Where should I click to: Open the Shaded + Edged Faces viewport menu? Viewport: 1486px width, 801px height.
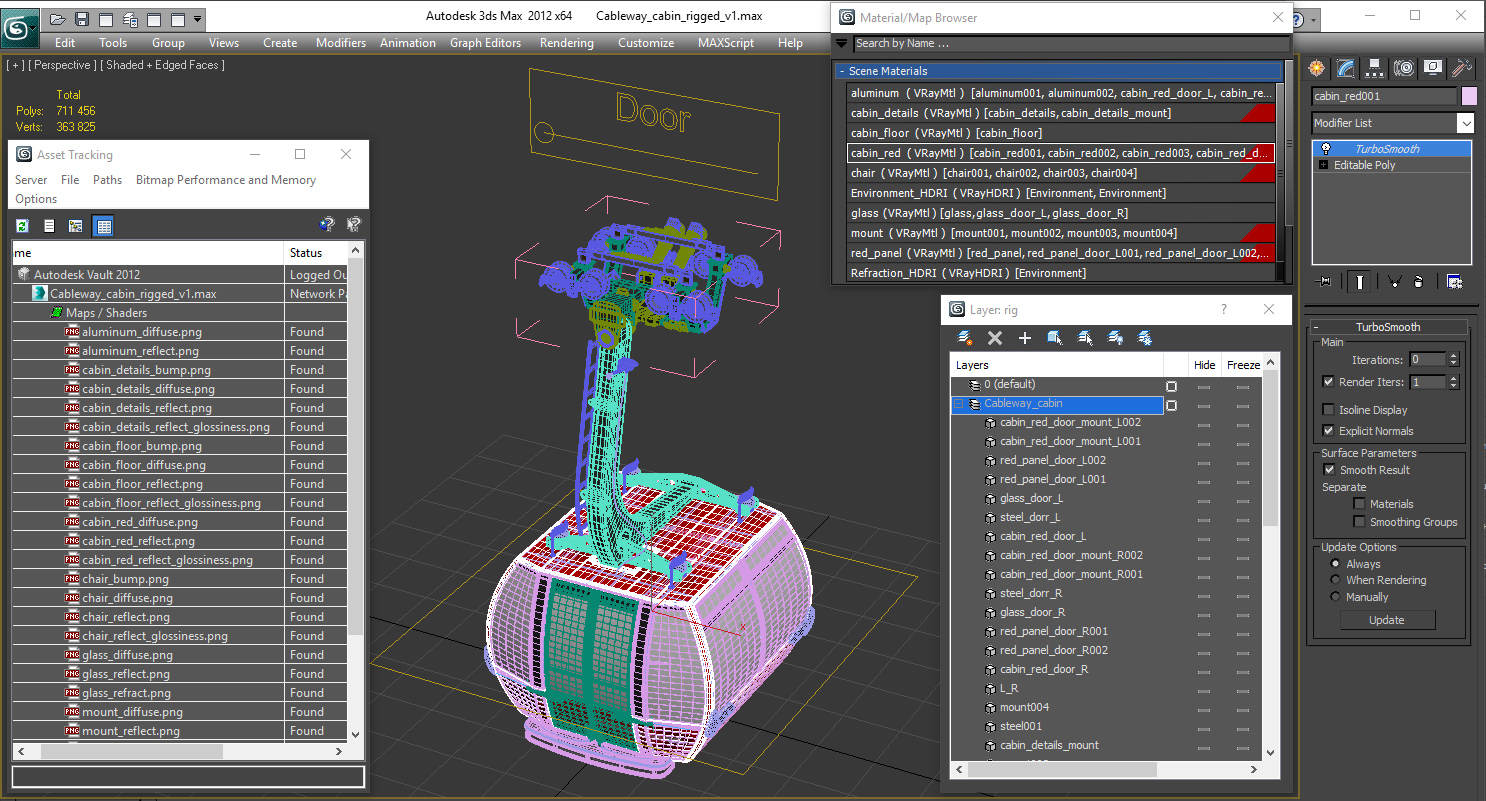(165, 65)
